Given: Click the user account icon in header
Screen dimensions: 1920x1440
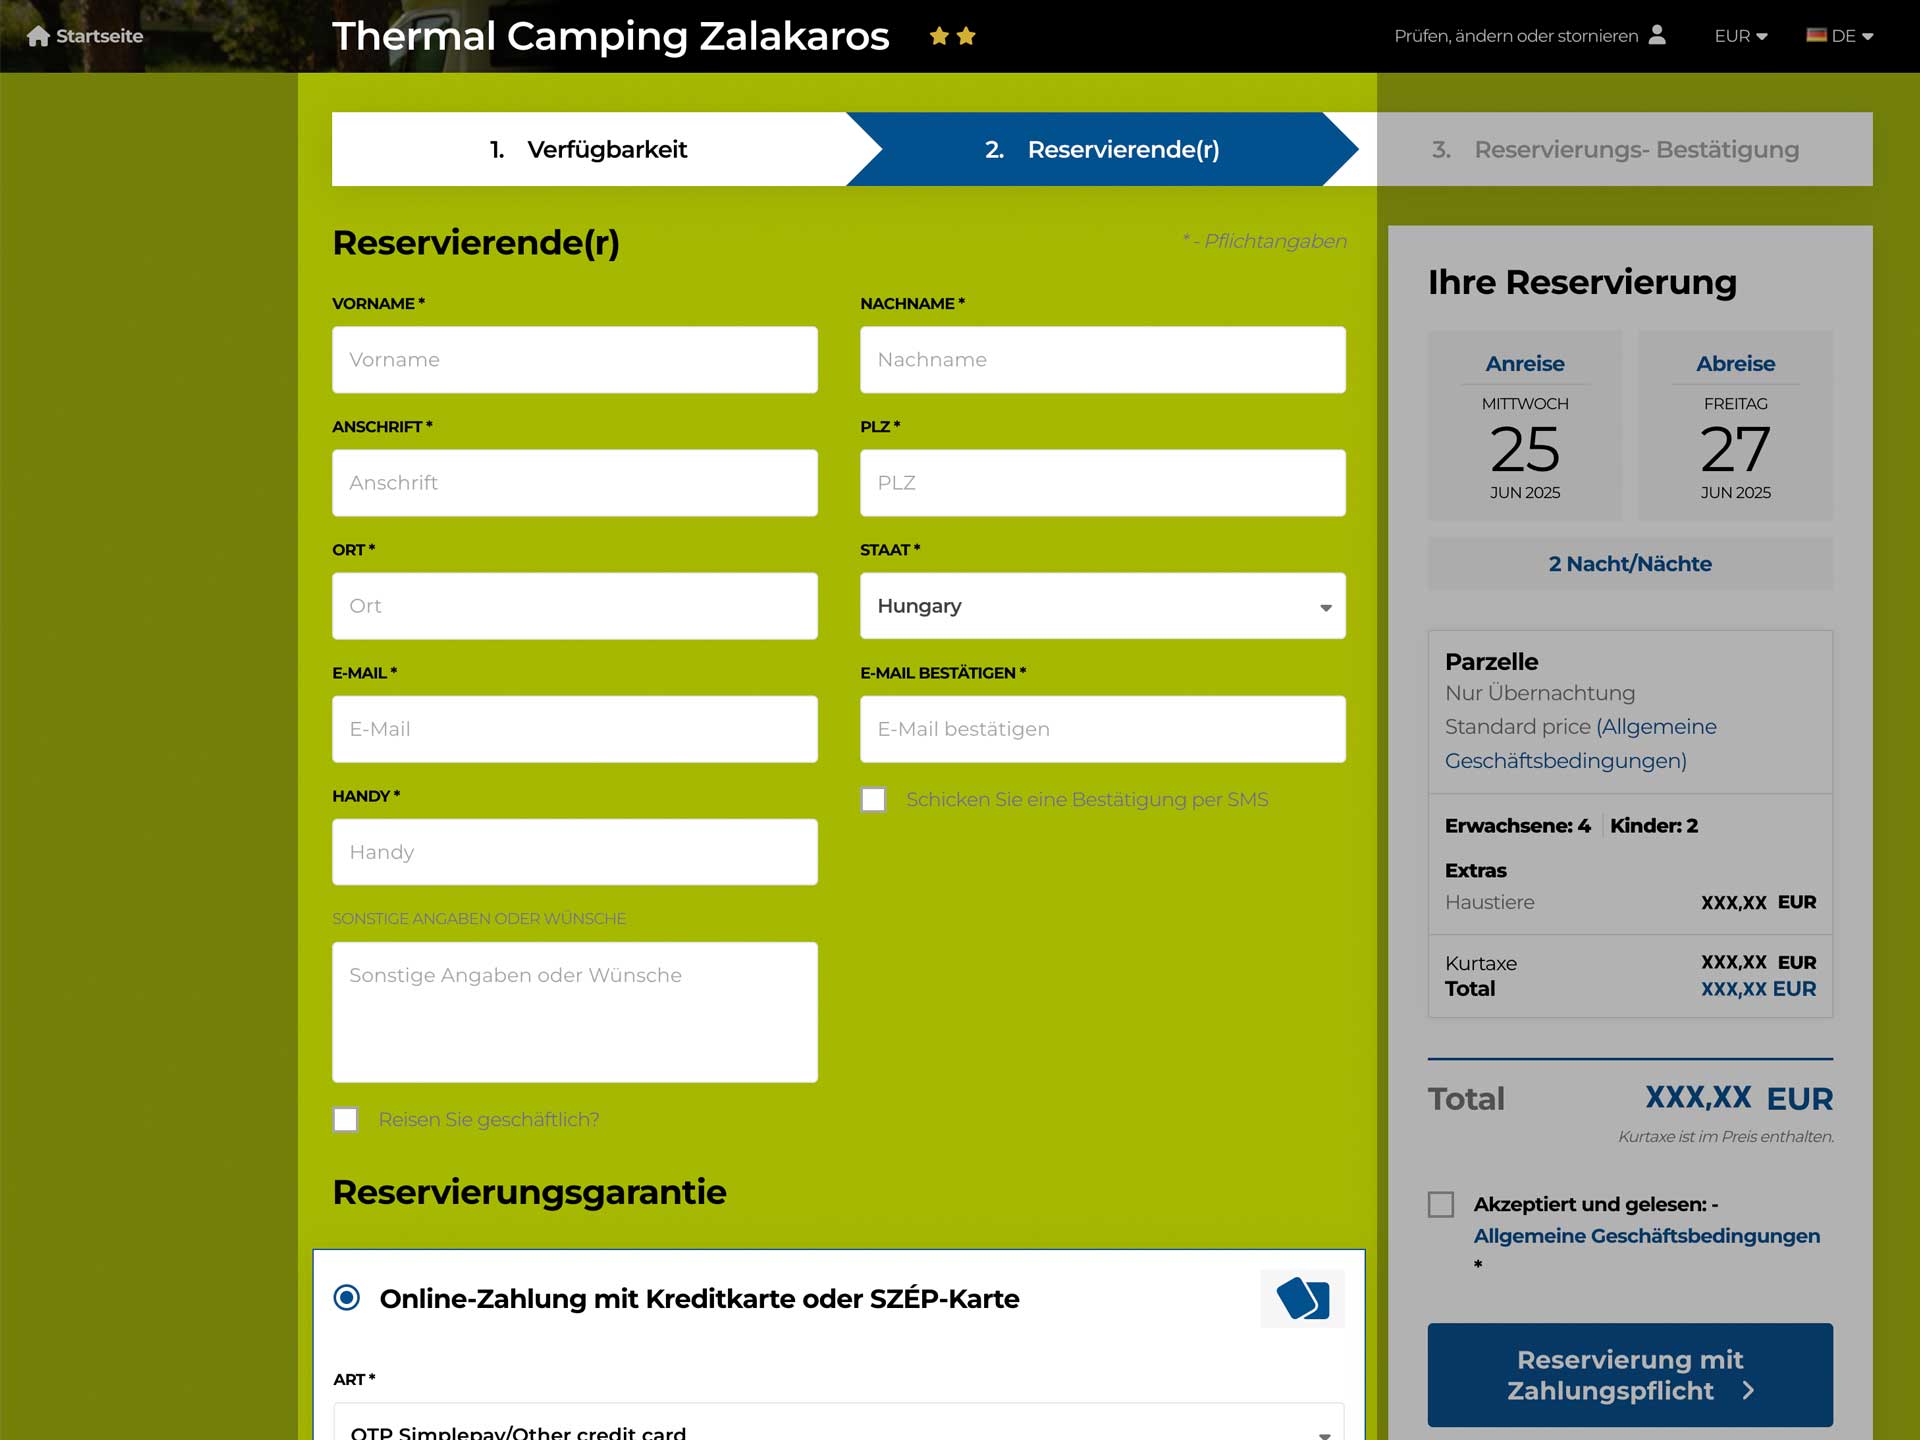Looking at the screenshot, I should point(1657,35).
